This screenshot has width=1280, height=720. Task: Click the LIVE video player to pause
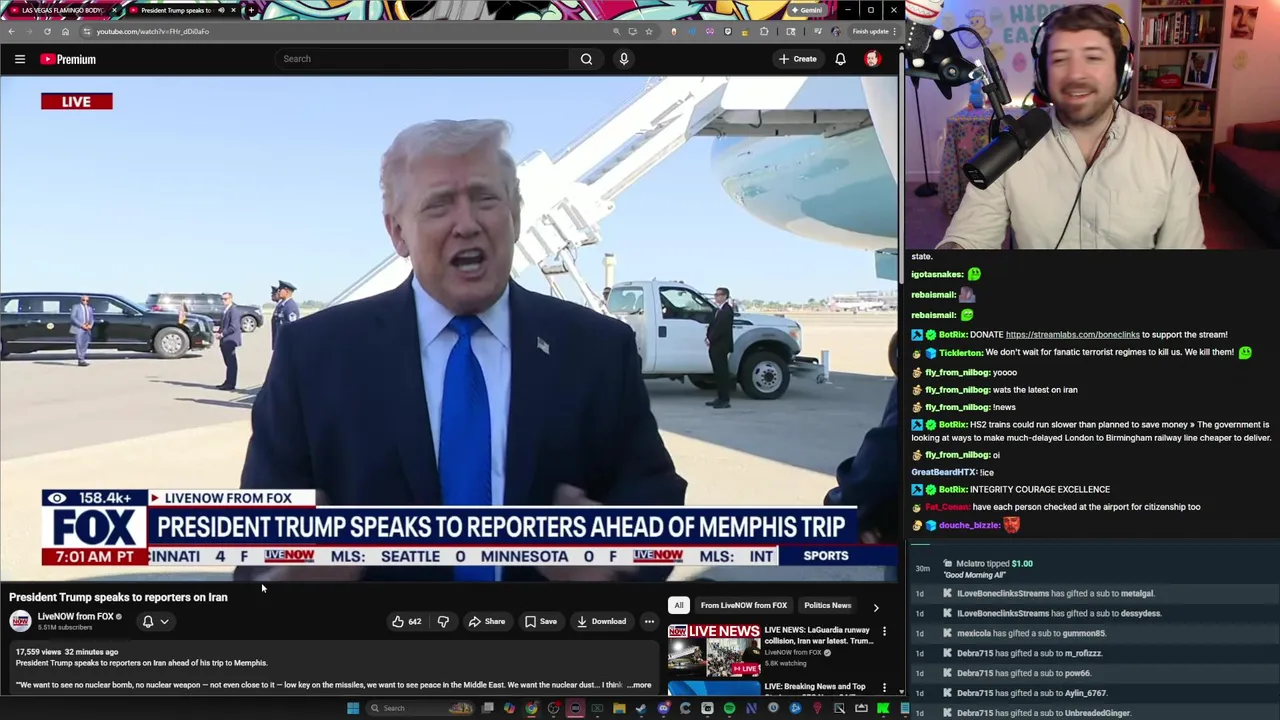click(449, 330)
